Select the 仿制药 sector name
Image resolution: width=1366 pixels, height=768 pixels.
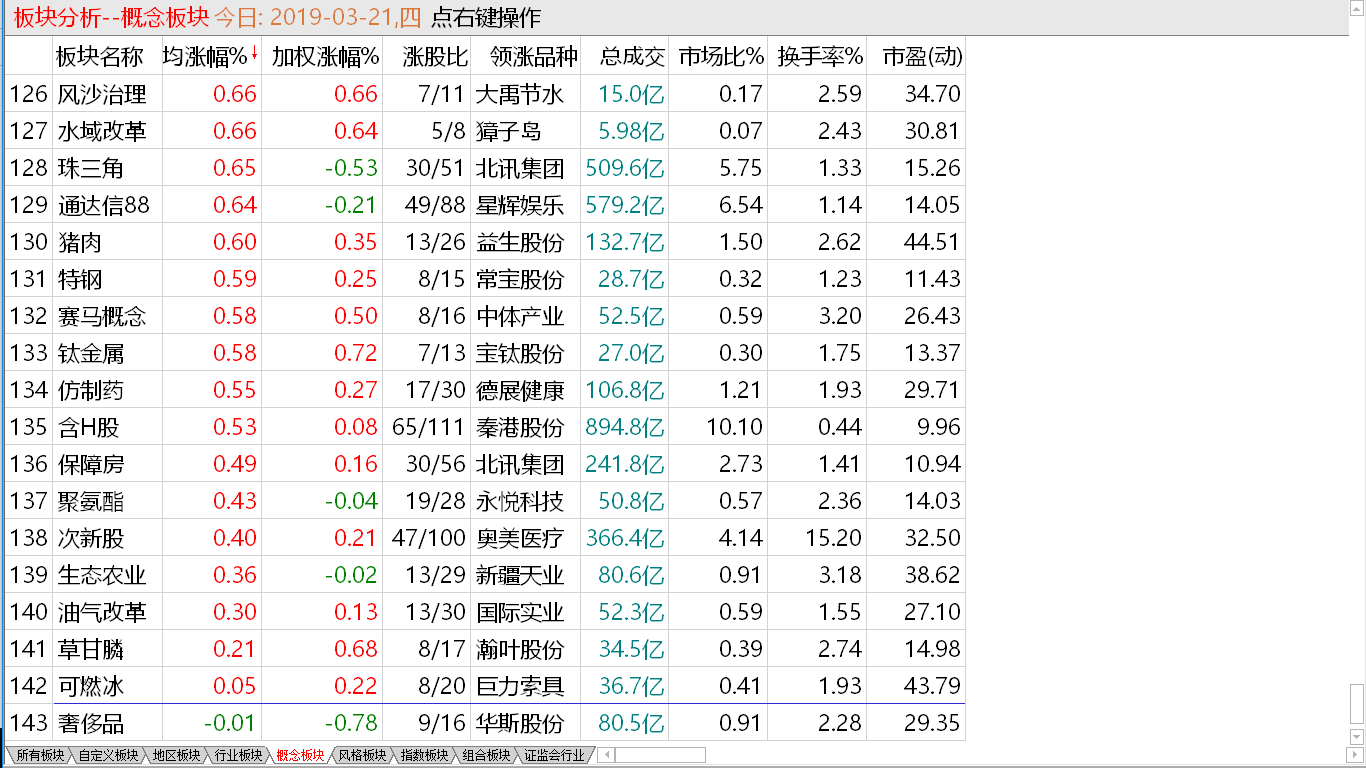[90, 390]
